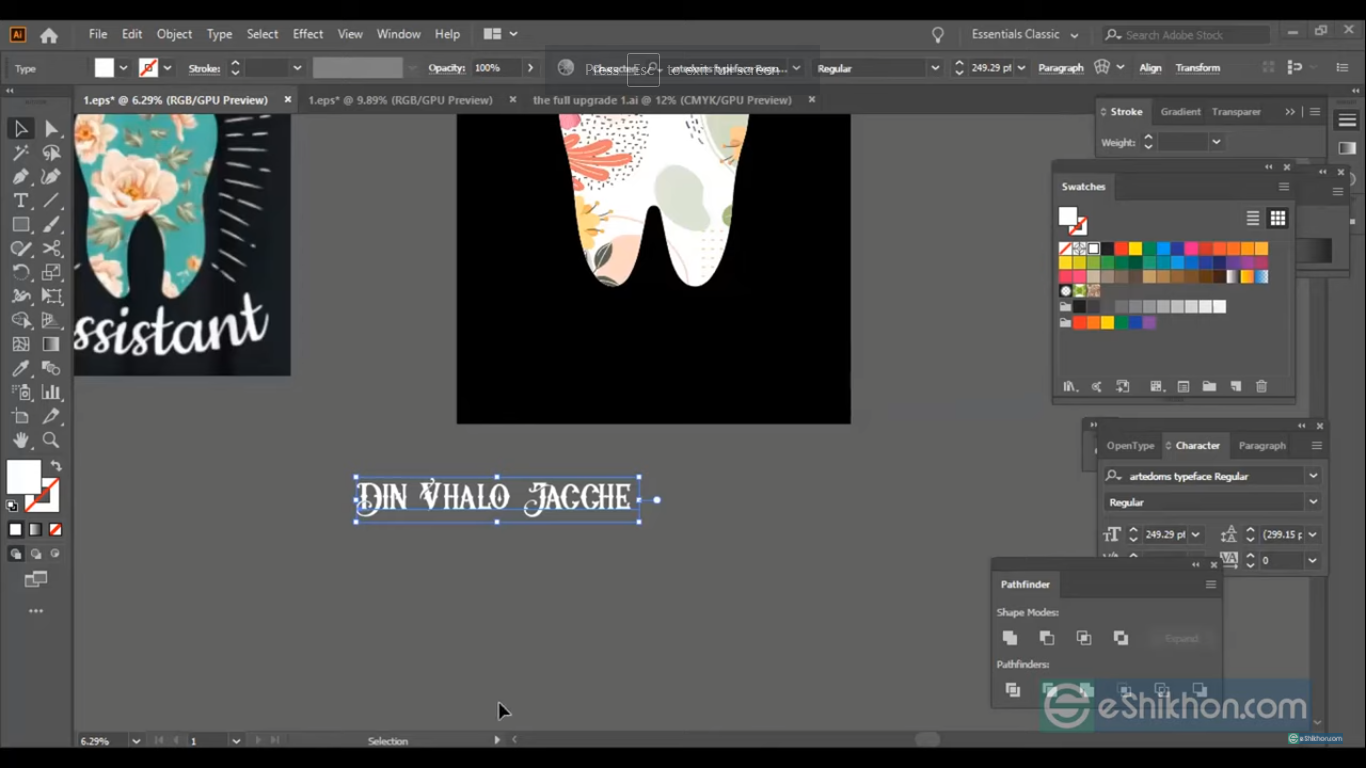Select the Shape Builder tool
The width and height of the screenshot is (1366, 768).
[20, 320]
